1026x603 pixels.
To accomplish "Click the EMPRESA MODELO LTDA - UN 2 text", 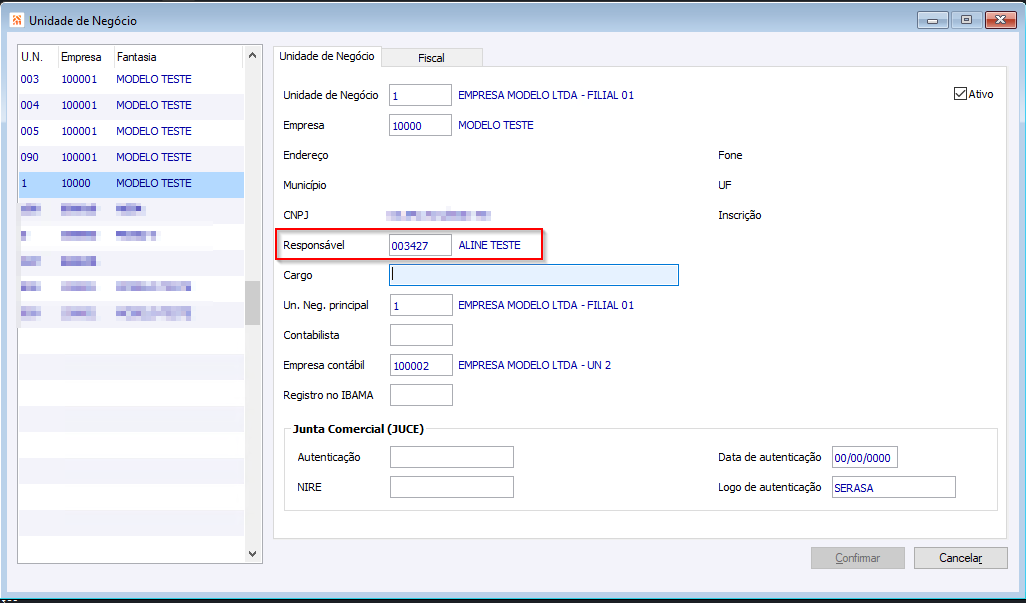I will point(535,365).
